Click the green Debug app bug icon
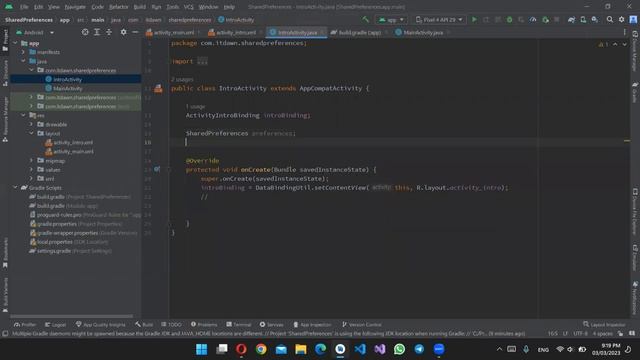This screenshot has width=640, height=360. [x=509, y=20]
